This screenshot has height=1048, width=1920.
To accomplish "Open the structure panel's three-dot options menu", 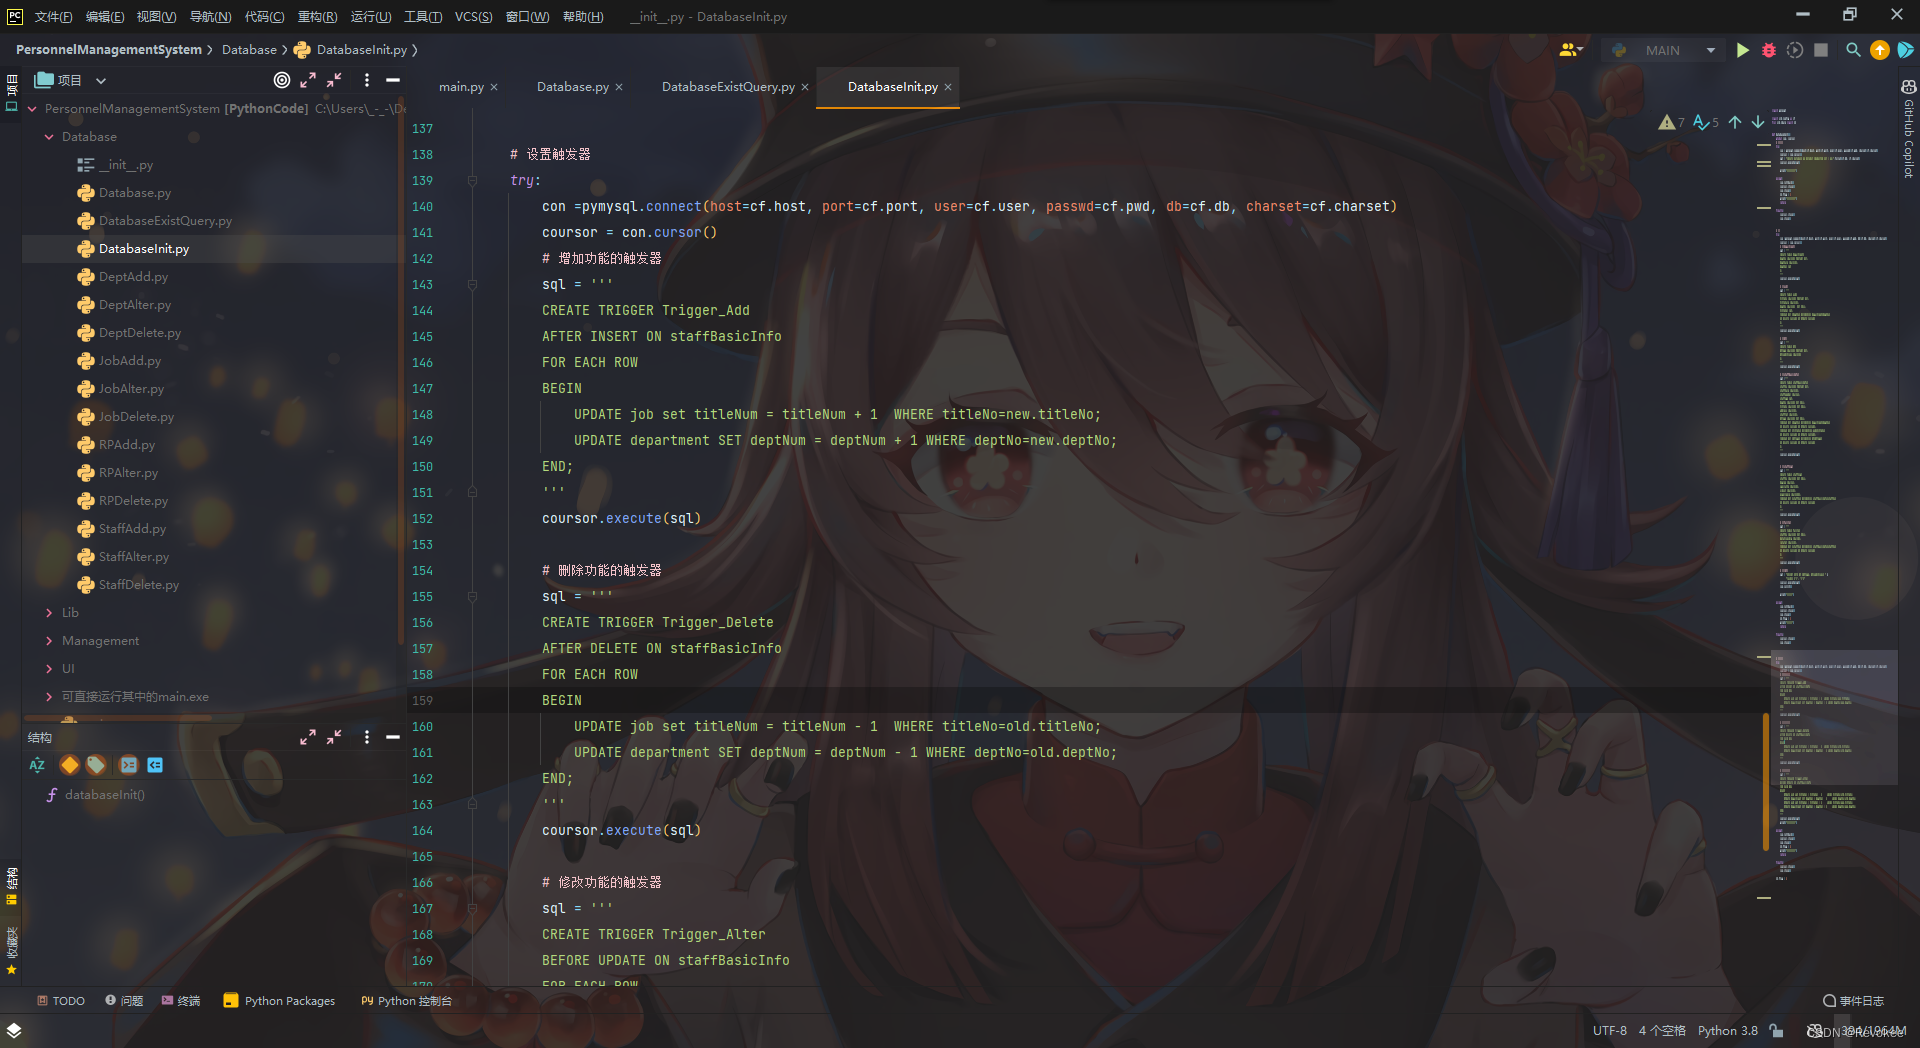I will [x=367, y=737].
